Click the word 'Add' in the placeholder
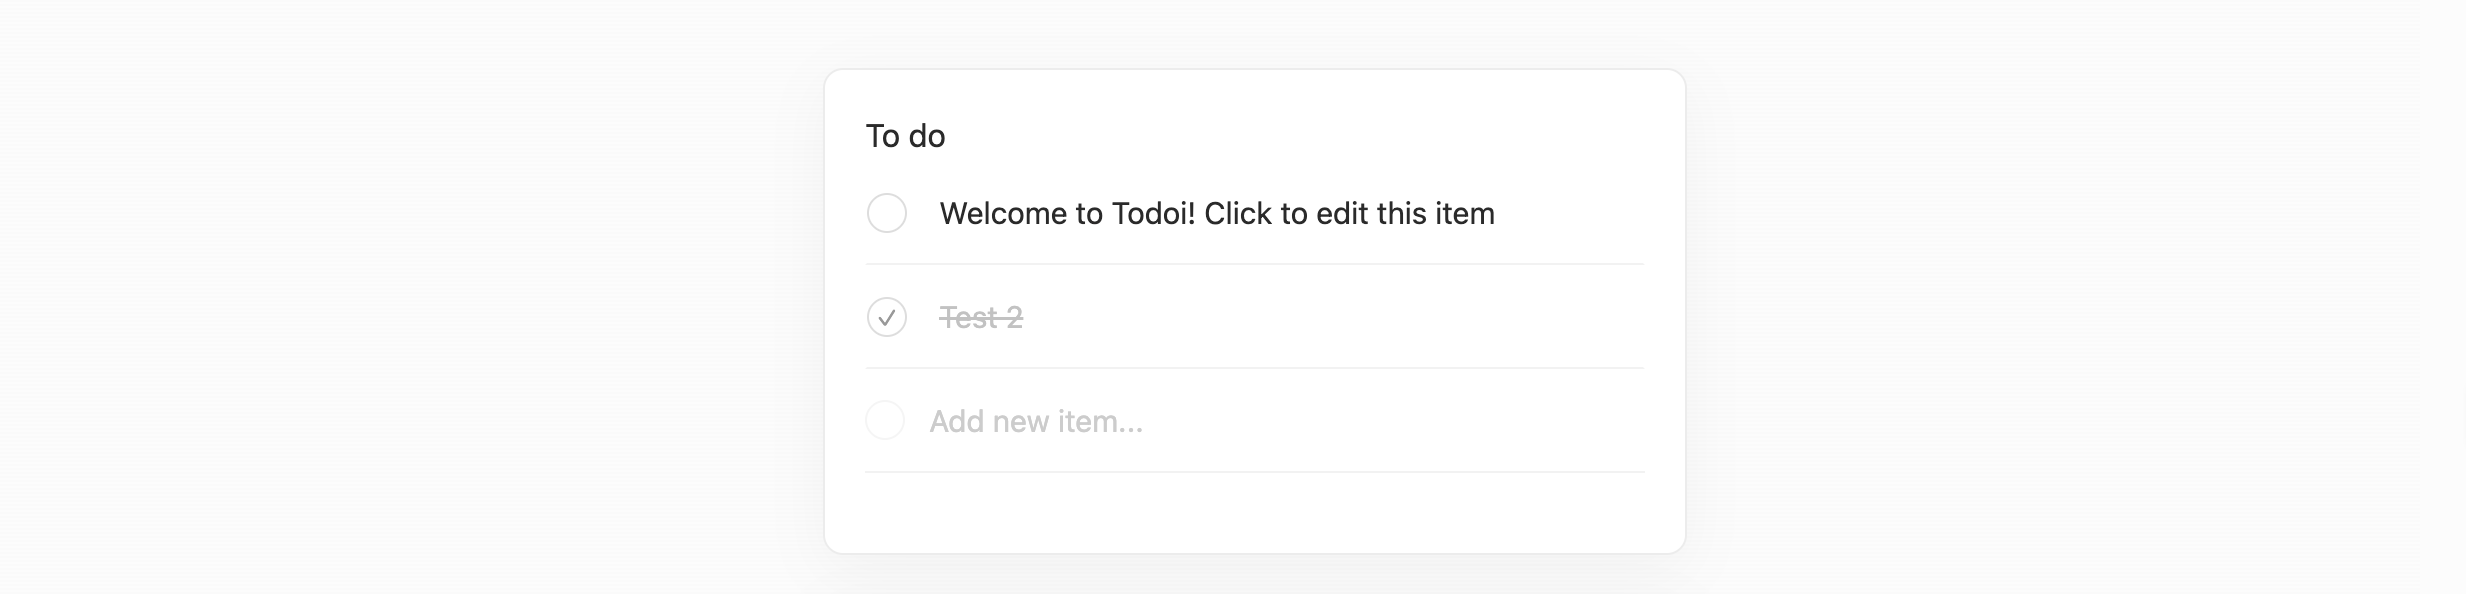Viewport: 2466px width, 594px height. coord(957,421)
